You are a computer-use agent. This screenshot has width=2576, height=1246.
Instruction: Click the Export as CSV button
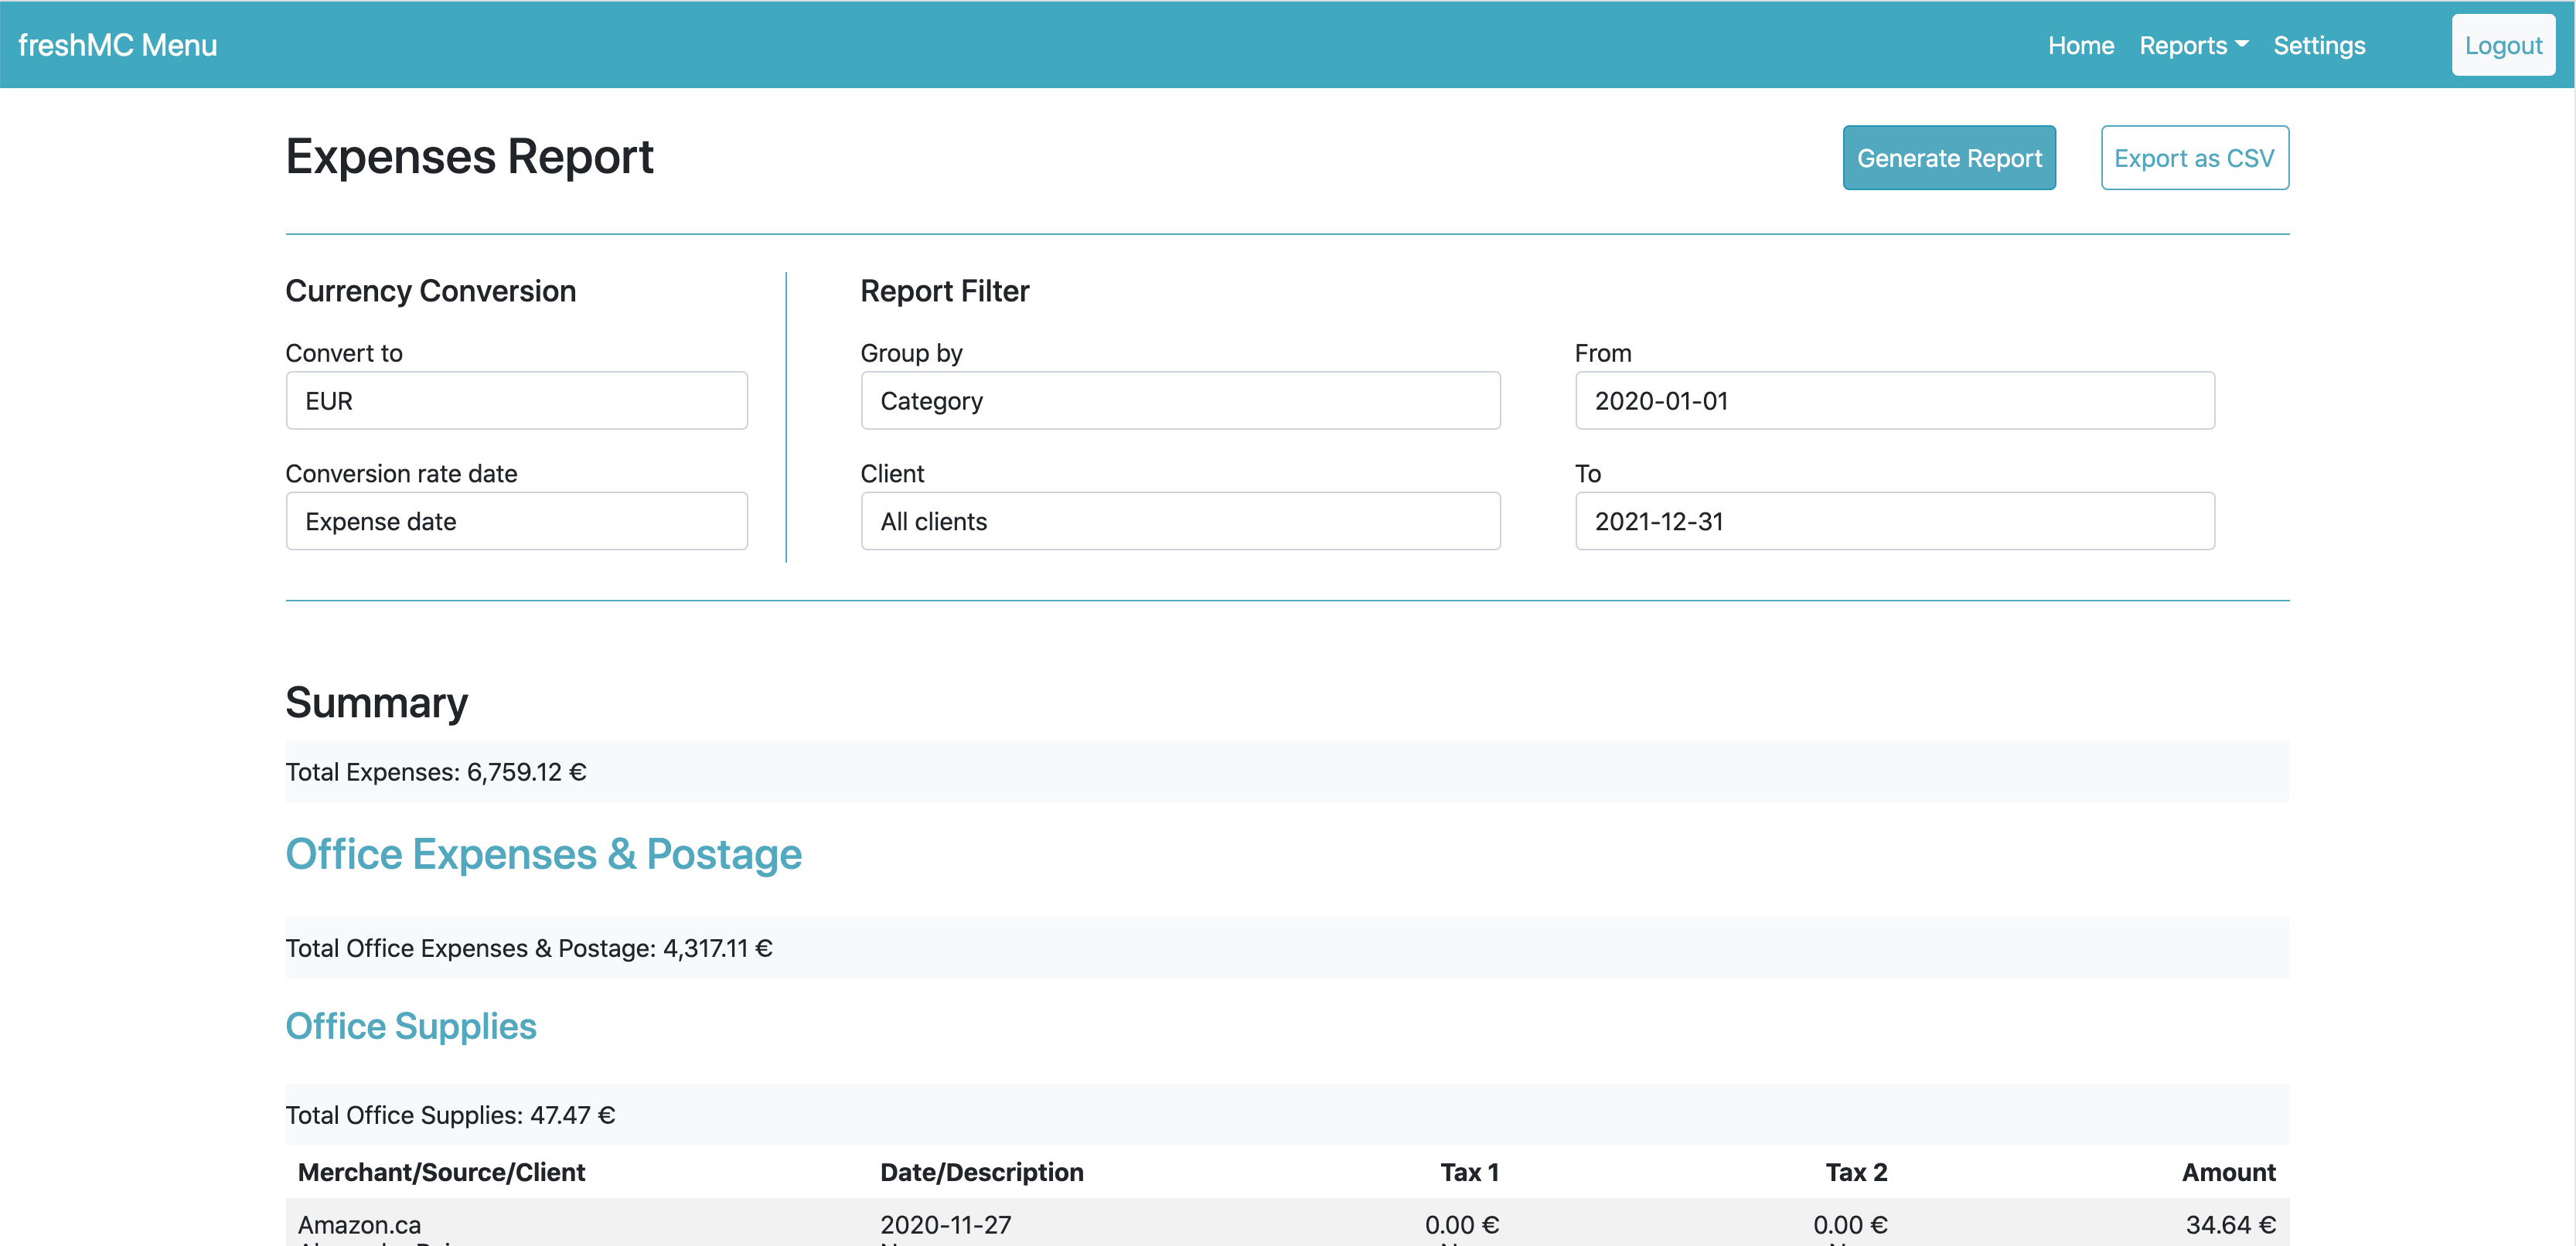[x=2194, y=158]
